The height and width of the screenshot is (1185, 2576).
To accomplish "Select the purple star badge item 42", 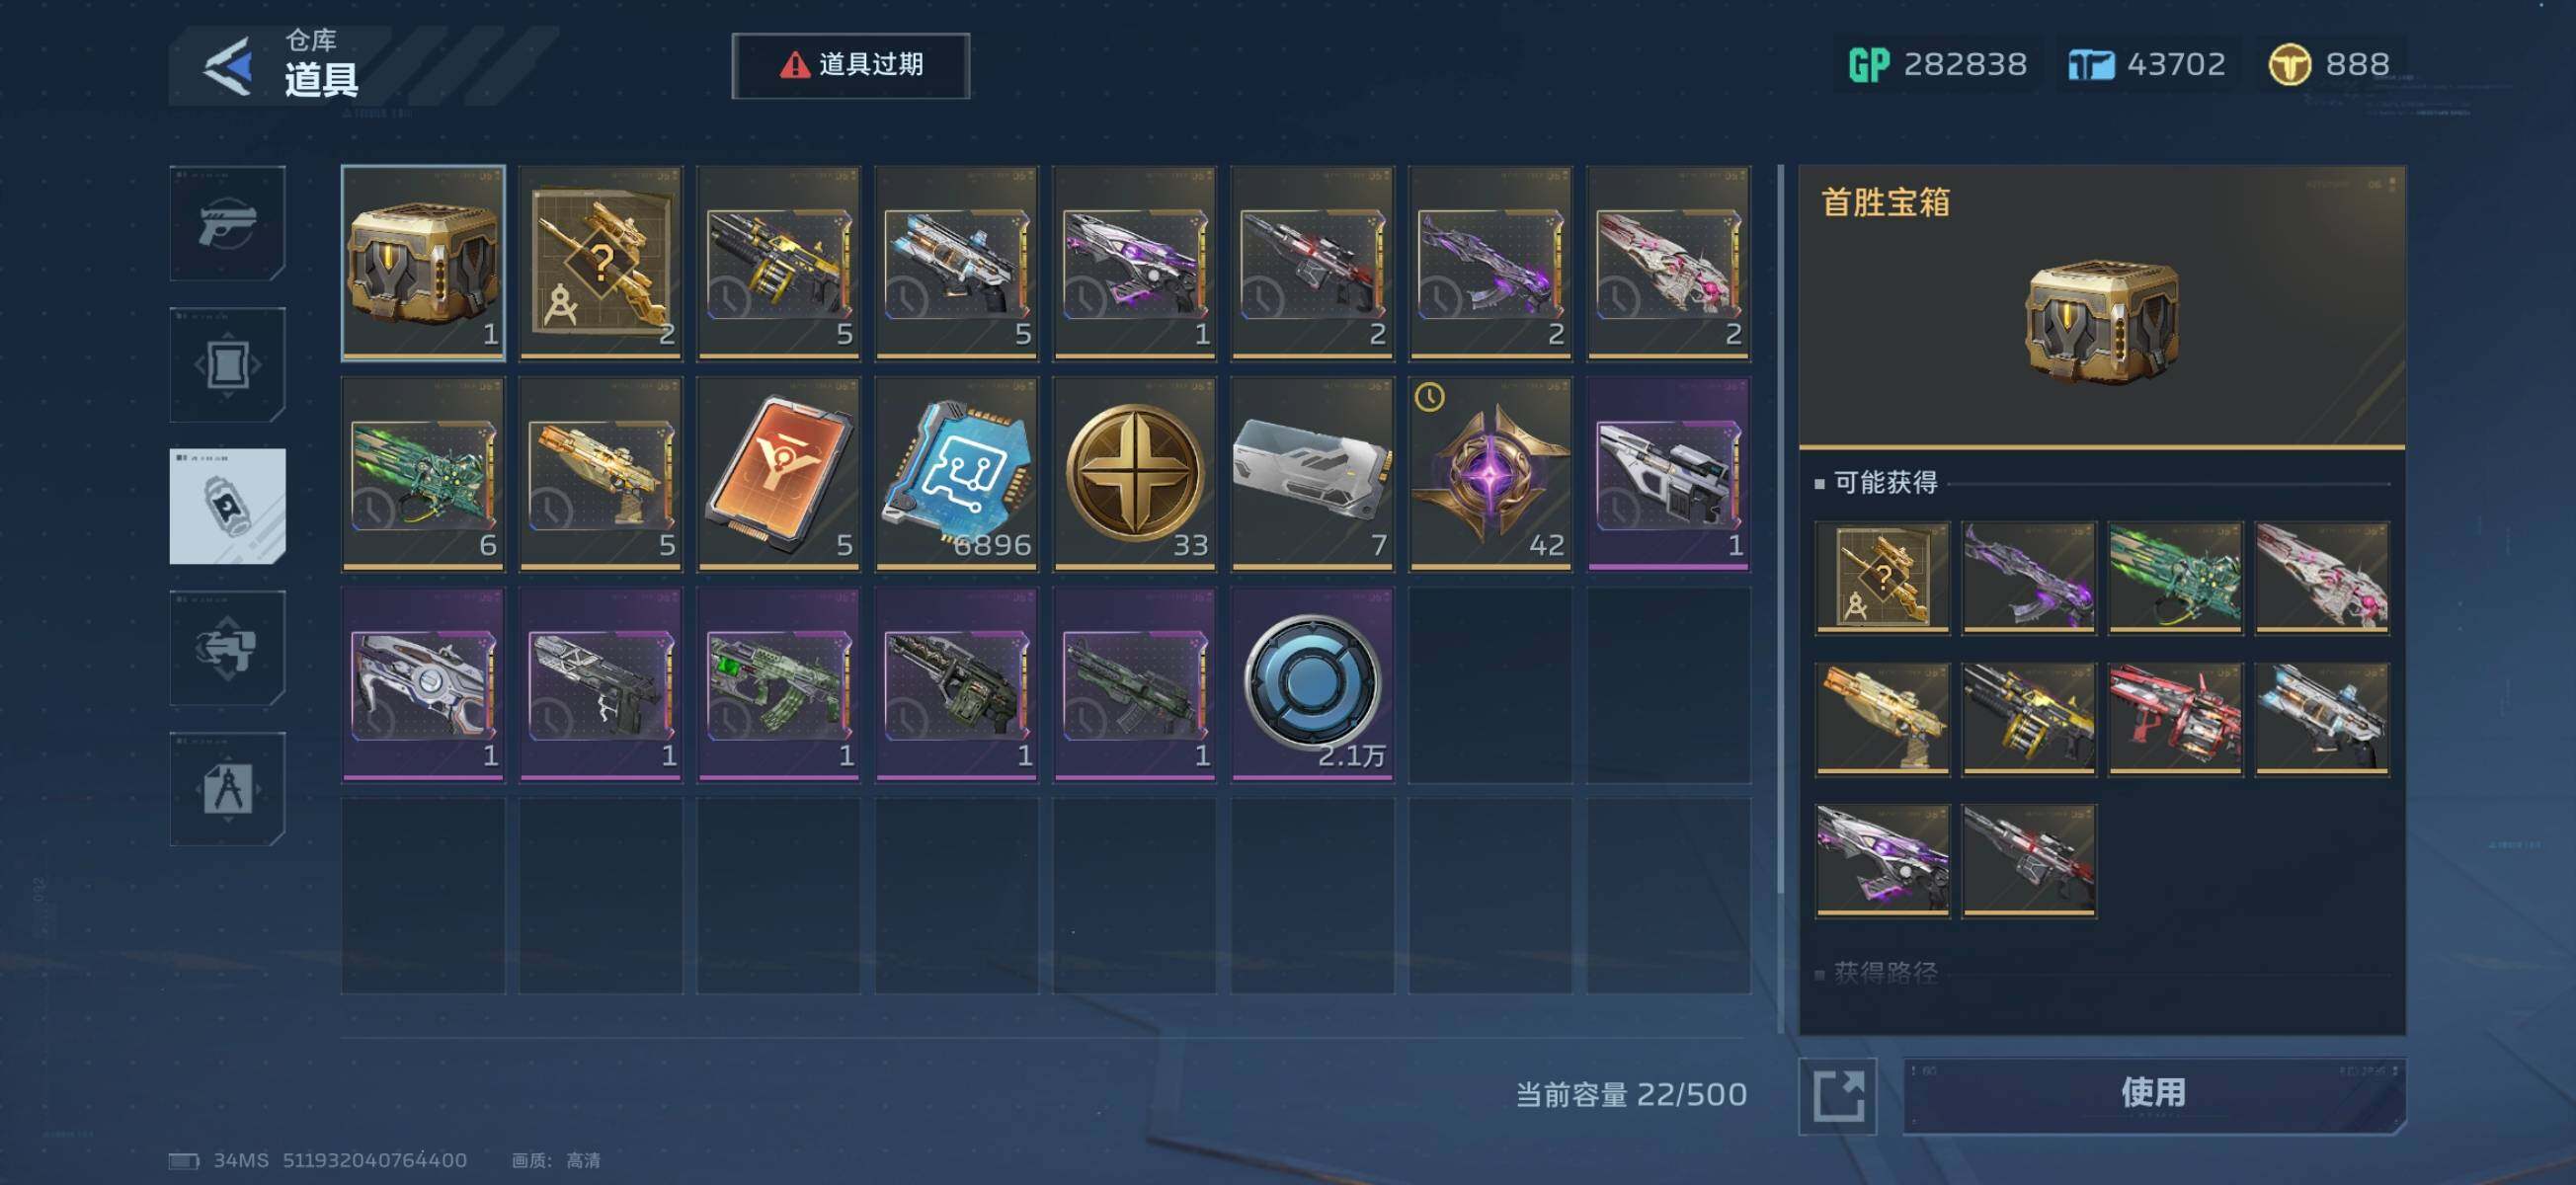I will click(x=1491, y=474).
